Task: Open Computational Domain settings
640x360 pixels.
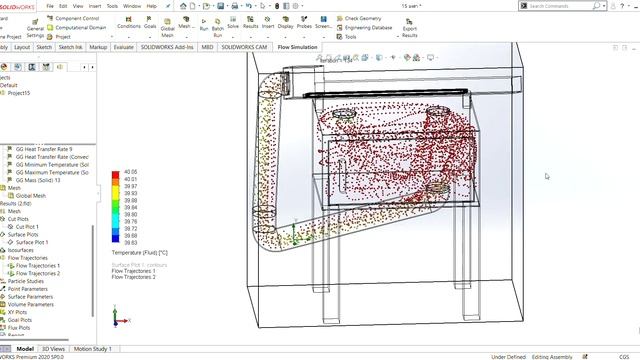Action: [76, 27]
